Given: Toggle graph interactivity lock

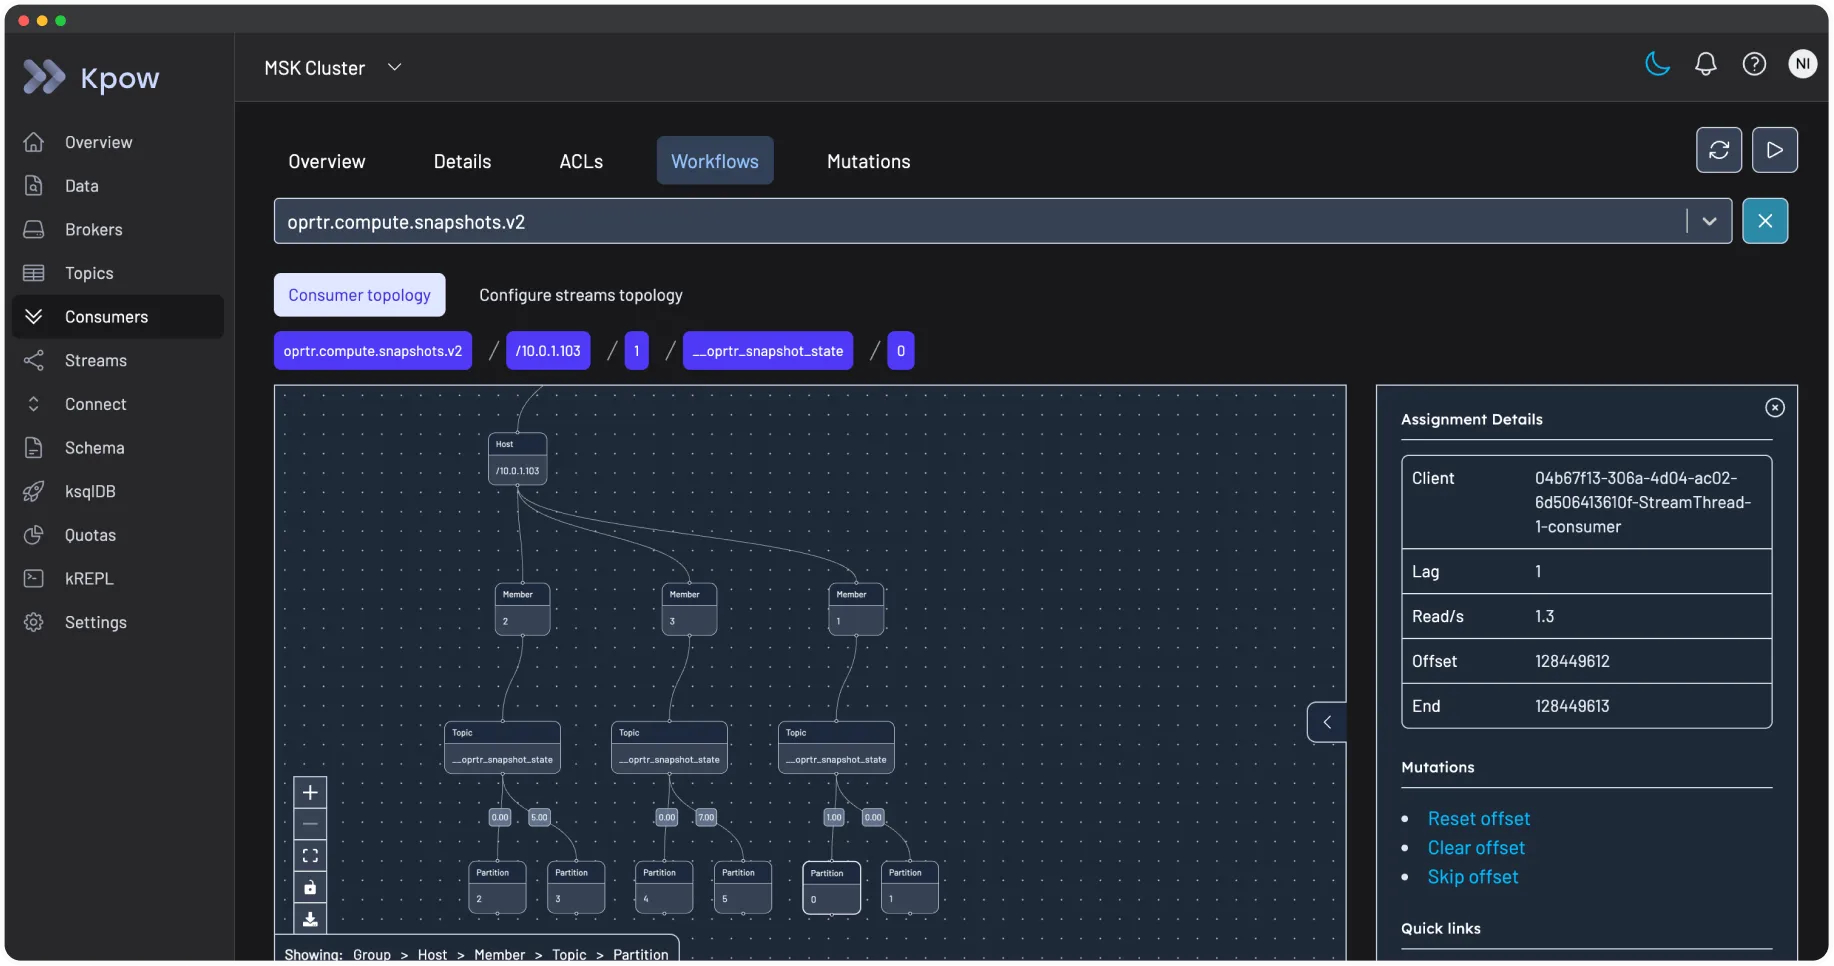Looking at the screenshot, I should tap(310, 888).
